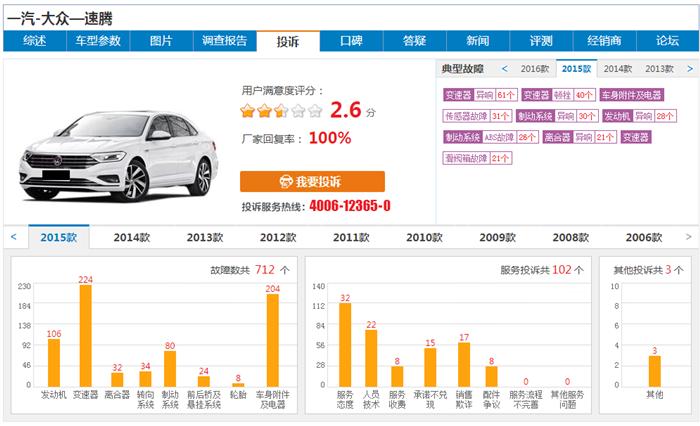Click the second rating star
Viewport: 700px width, 426px height.
[264, 110]
